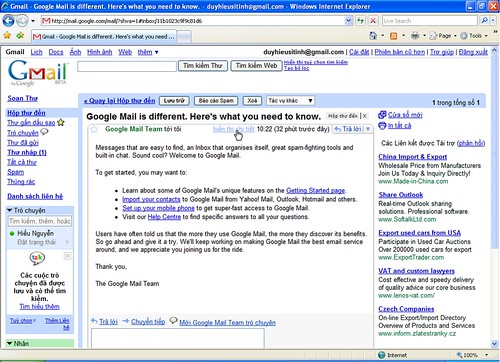The width and height of the screenshot is (500, 362).
Task: Click the invite-to-chat speech bubble icon
Action: click(x=173, y=320)
